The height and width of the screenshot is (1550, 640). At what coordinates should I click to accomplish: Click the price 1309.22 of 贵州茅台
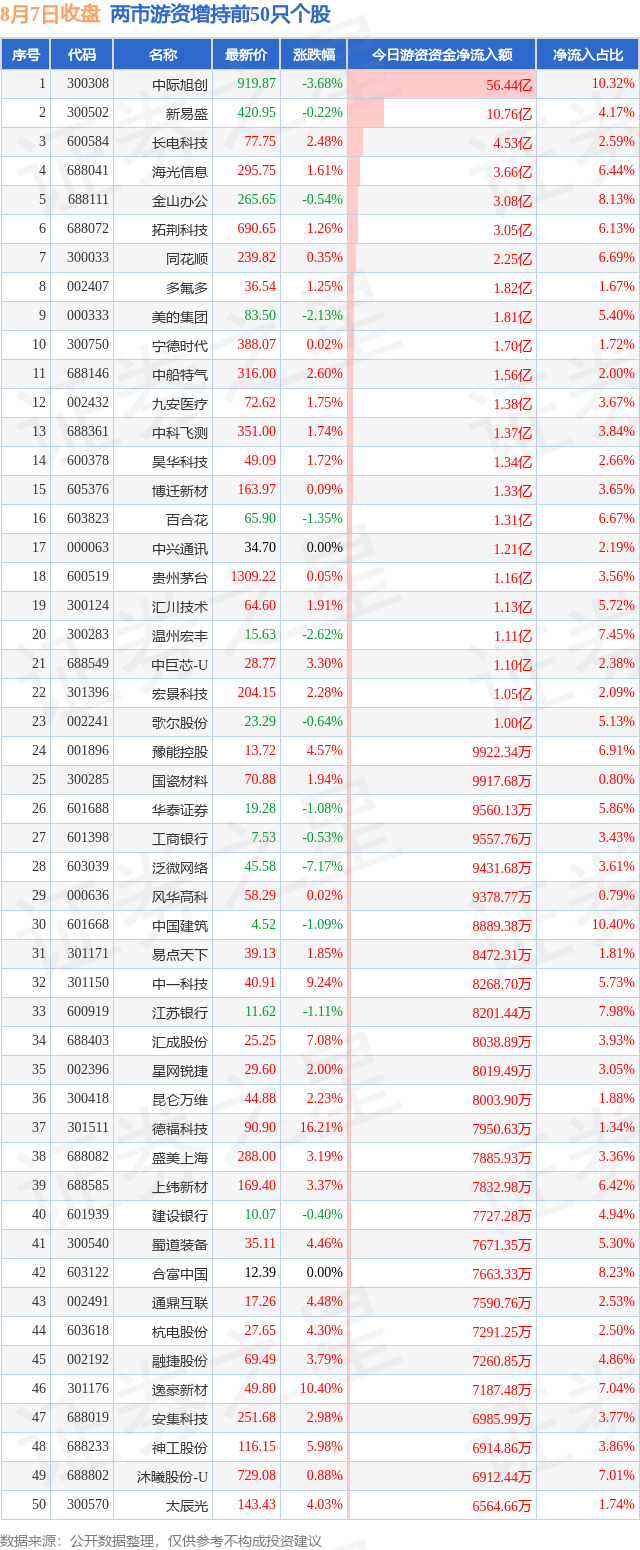point(252,577)
